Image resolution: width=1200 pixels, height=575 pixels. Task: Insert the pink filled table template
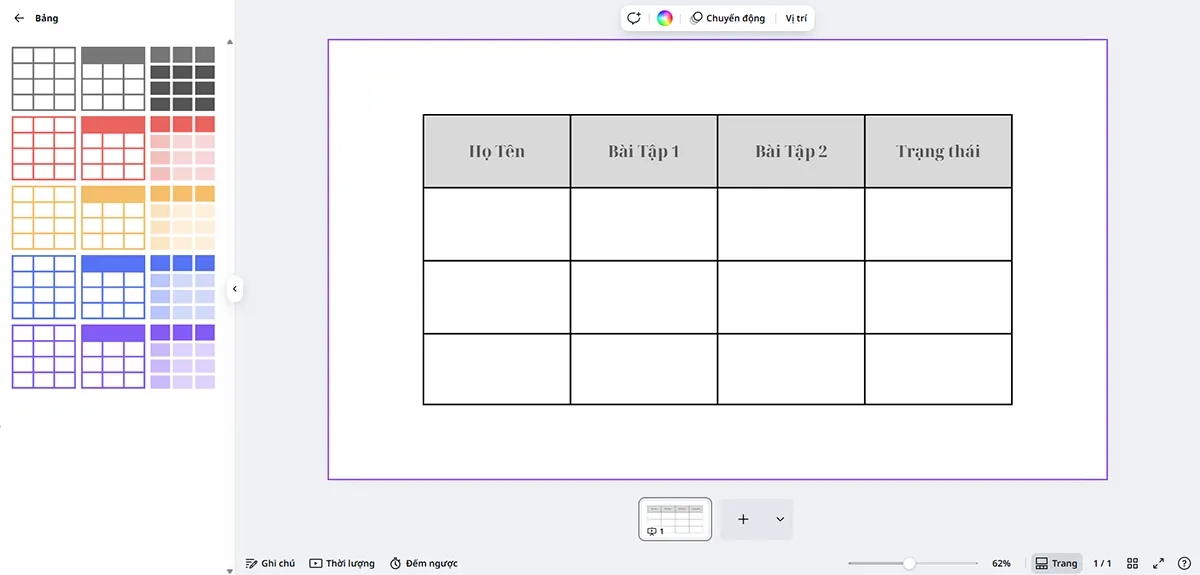(182, 148)
